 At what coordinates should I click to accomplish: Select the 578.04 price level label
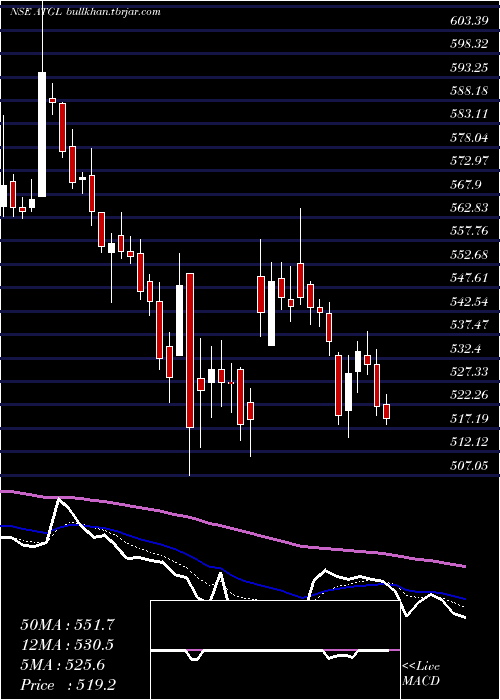469,138
